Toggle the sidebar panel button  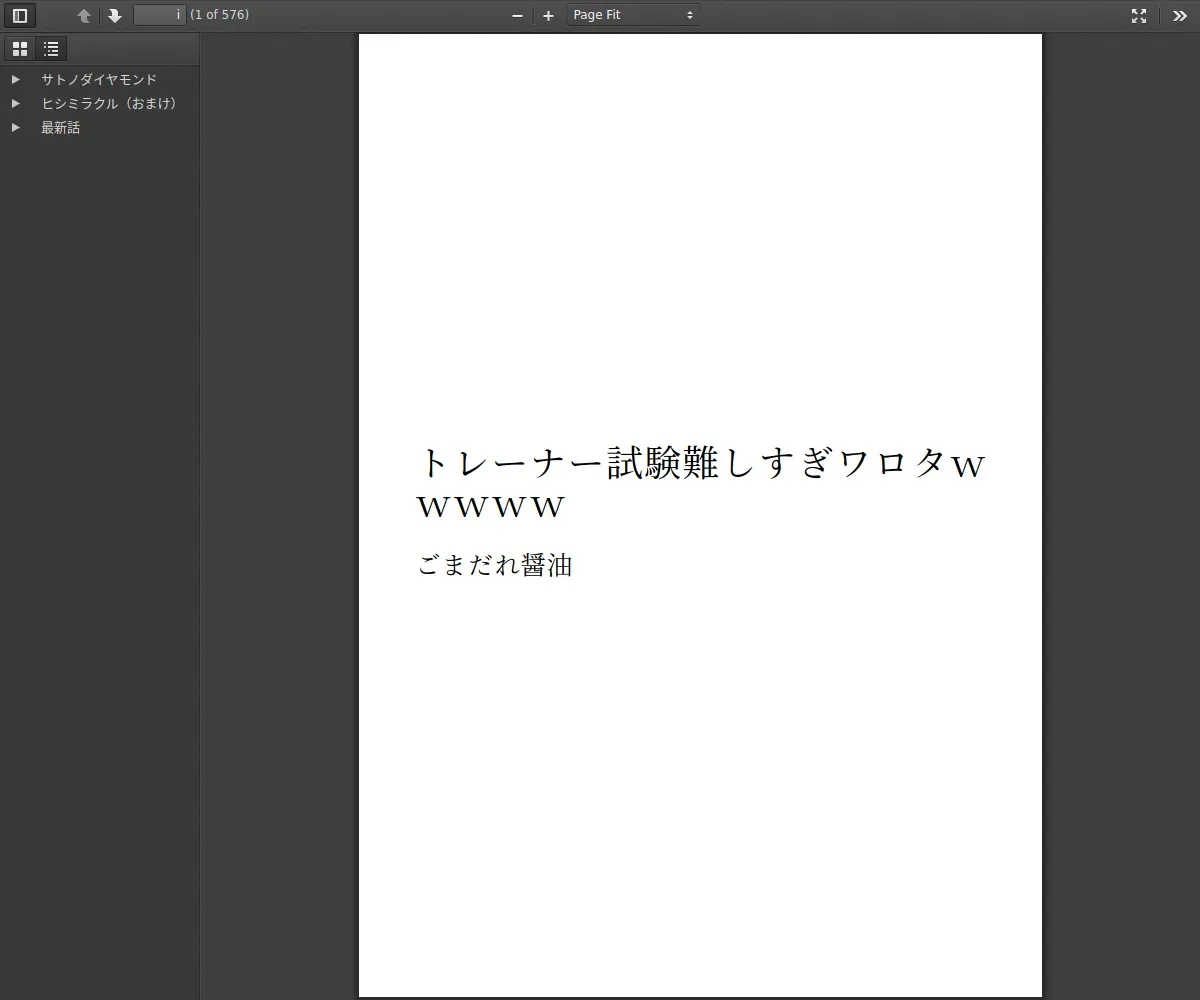(20, 15)
